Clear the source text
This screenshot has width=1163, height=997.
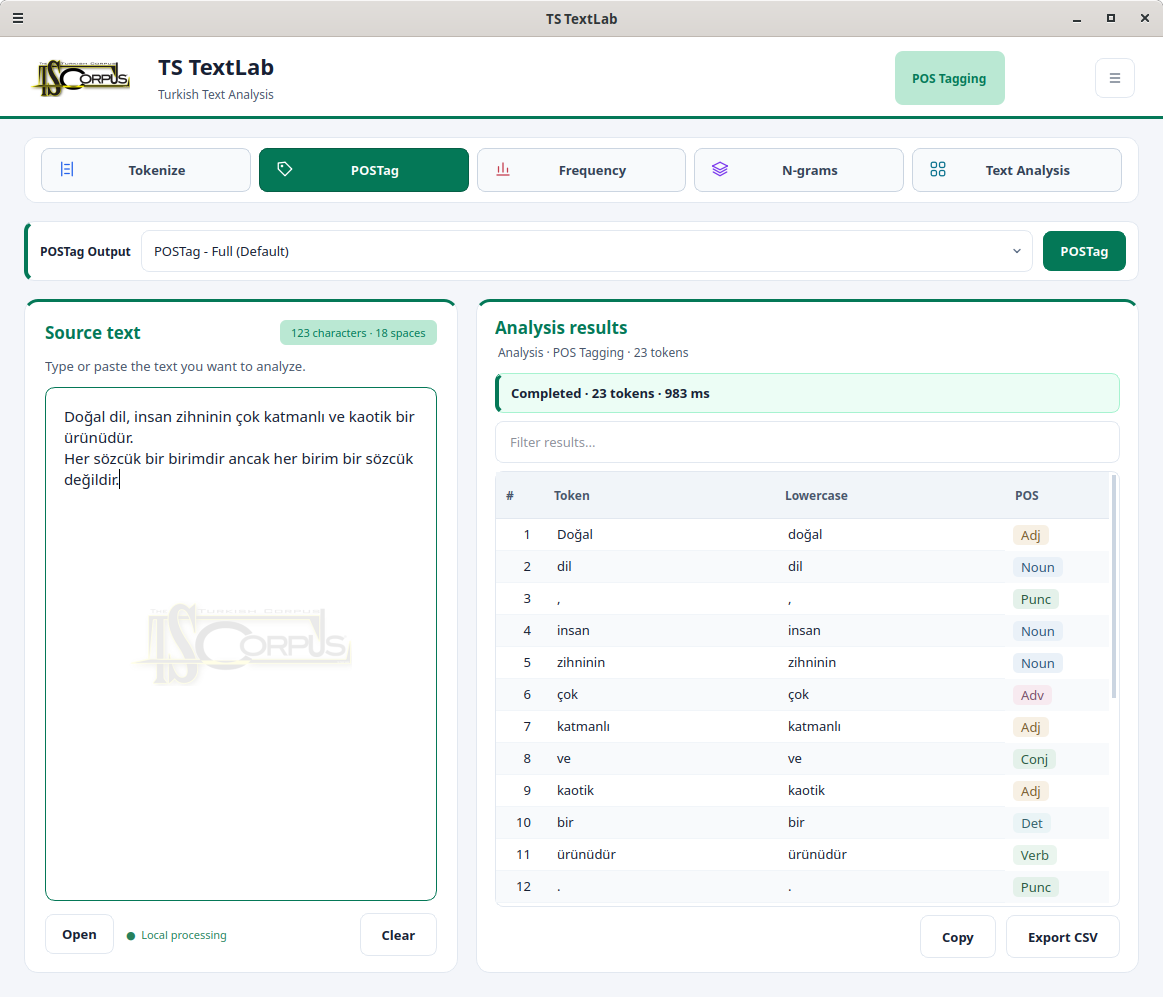pos(398,935)
